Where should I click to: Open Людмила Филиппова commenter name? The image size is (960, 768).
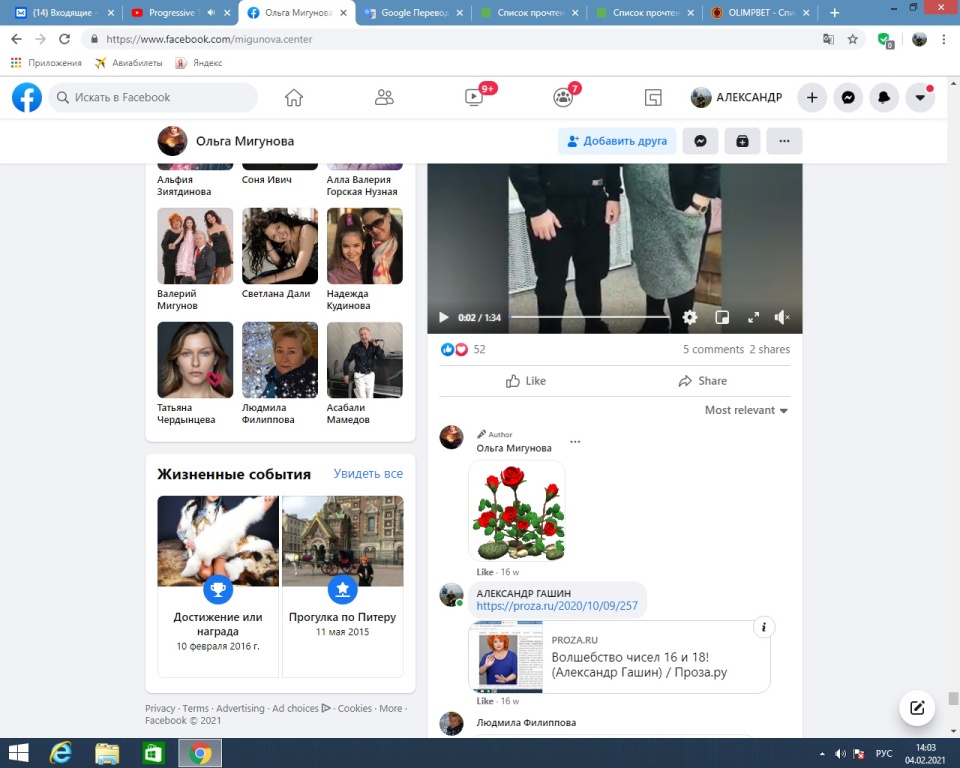click(526, 723)
